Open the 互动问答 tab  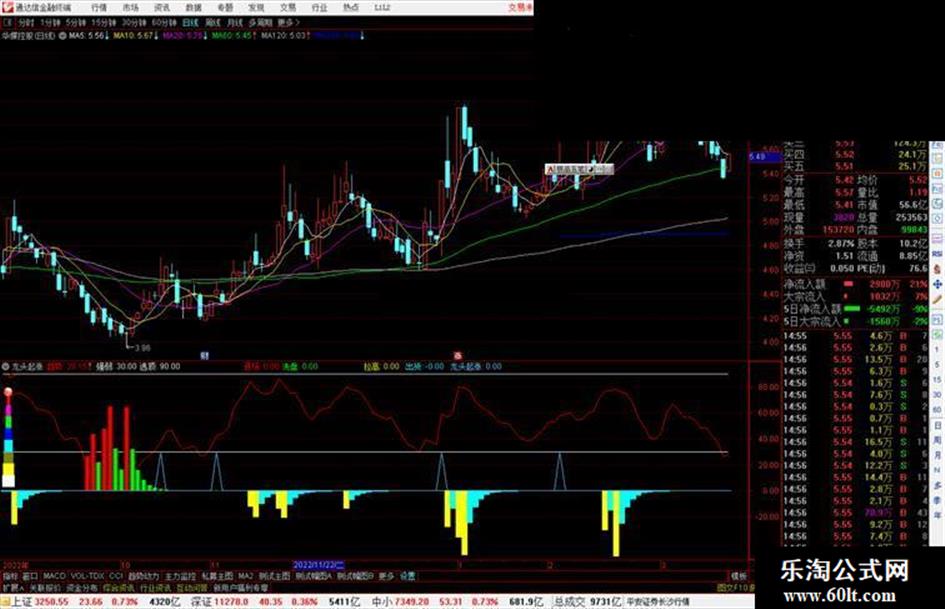pos(192,588)
